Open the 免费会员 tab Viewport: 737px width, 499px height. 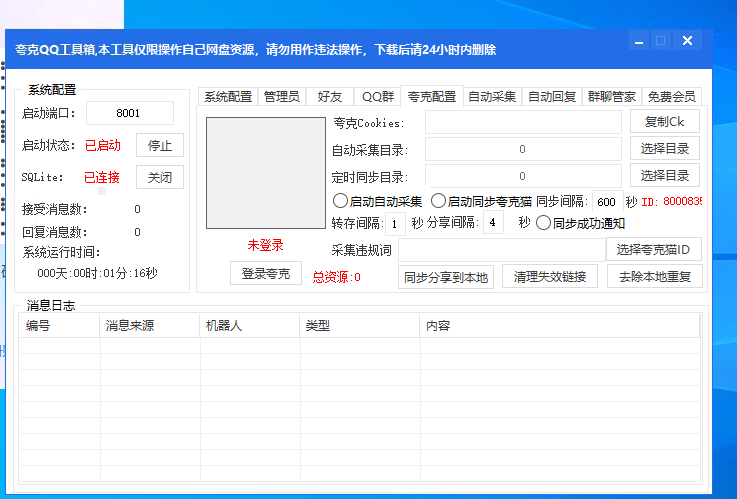(x=671, y=97)
